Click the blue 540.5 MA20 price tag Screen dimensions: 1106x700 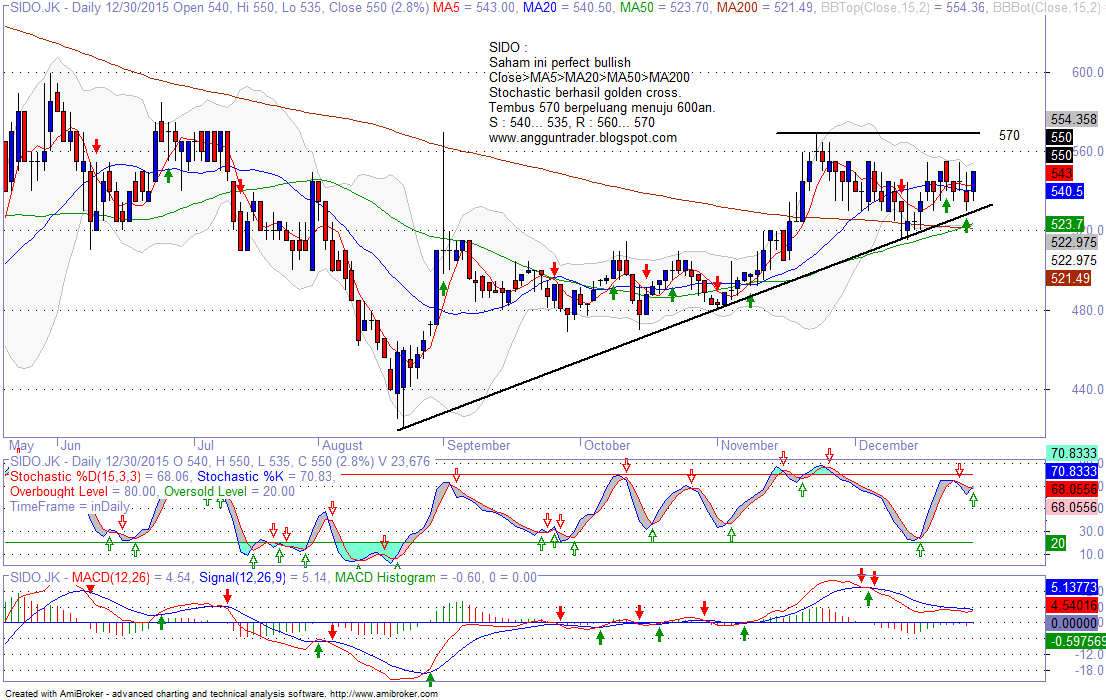point(1066,191)
